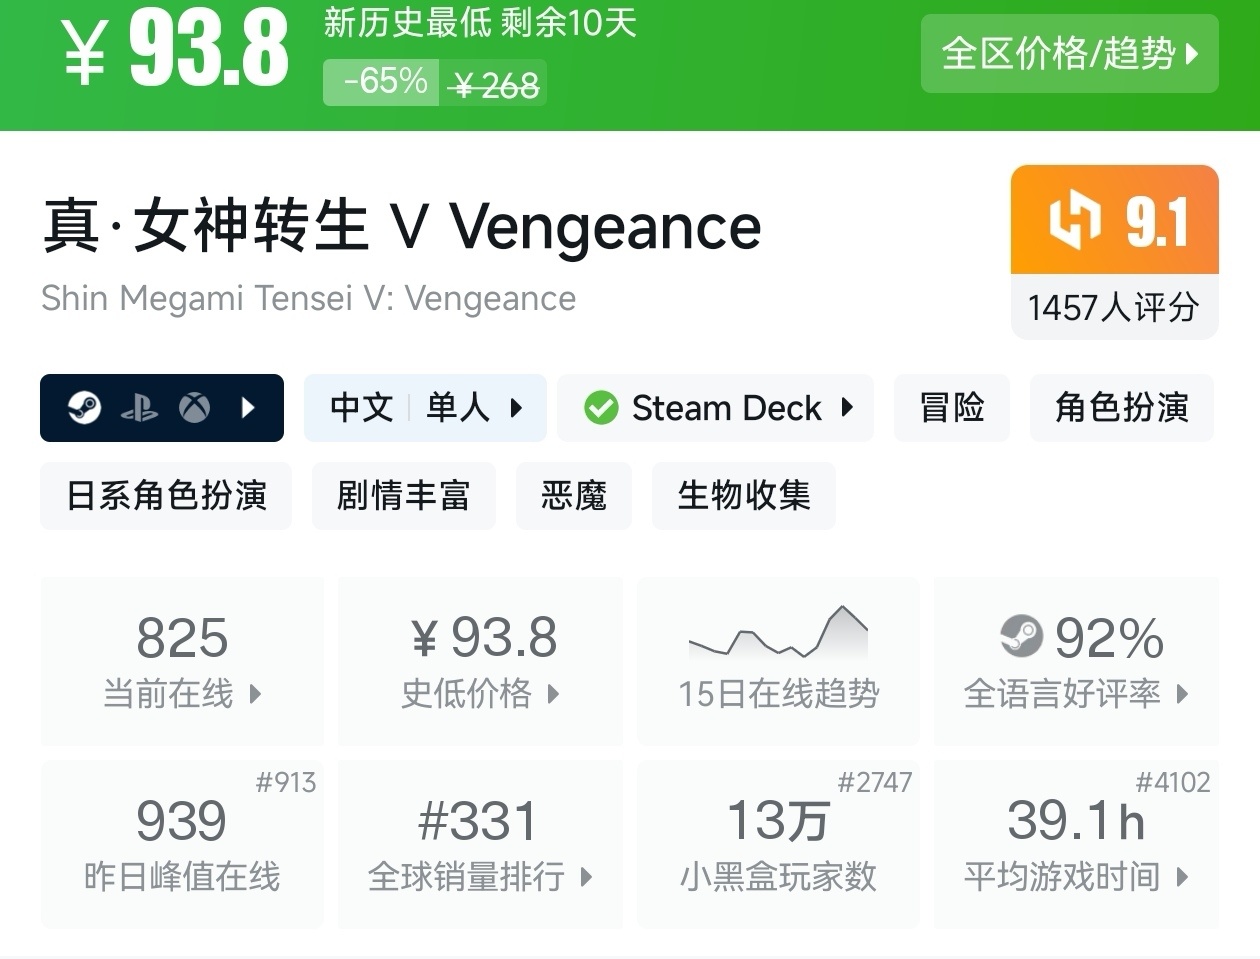1260x959 pixels.
Task: Click the Steam logo beside 92%
Action: coord(1021,636)
